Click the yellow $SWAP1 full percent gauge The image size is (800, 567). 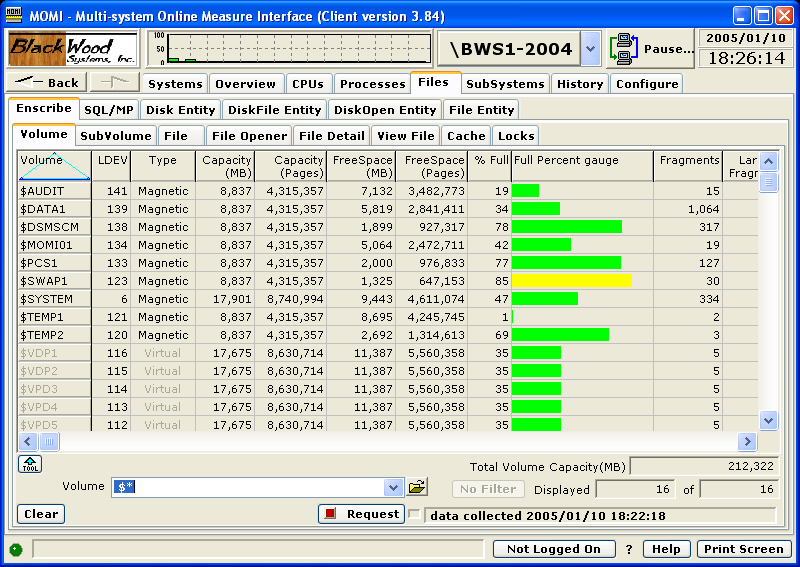[x=571, y=281]
